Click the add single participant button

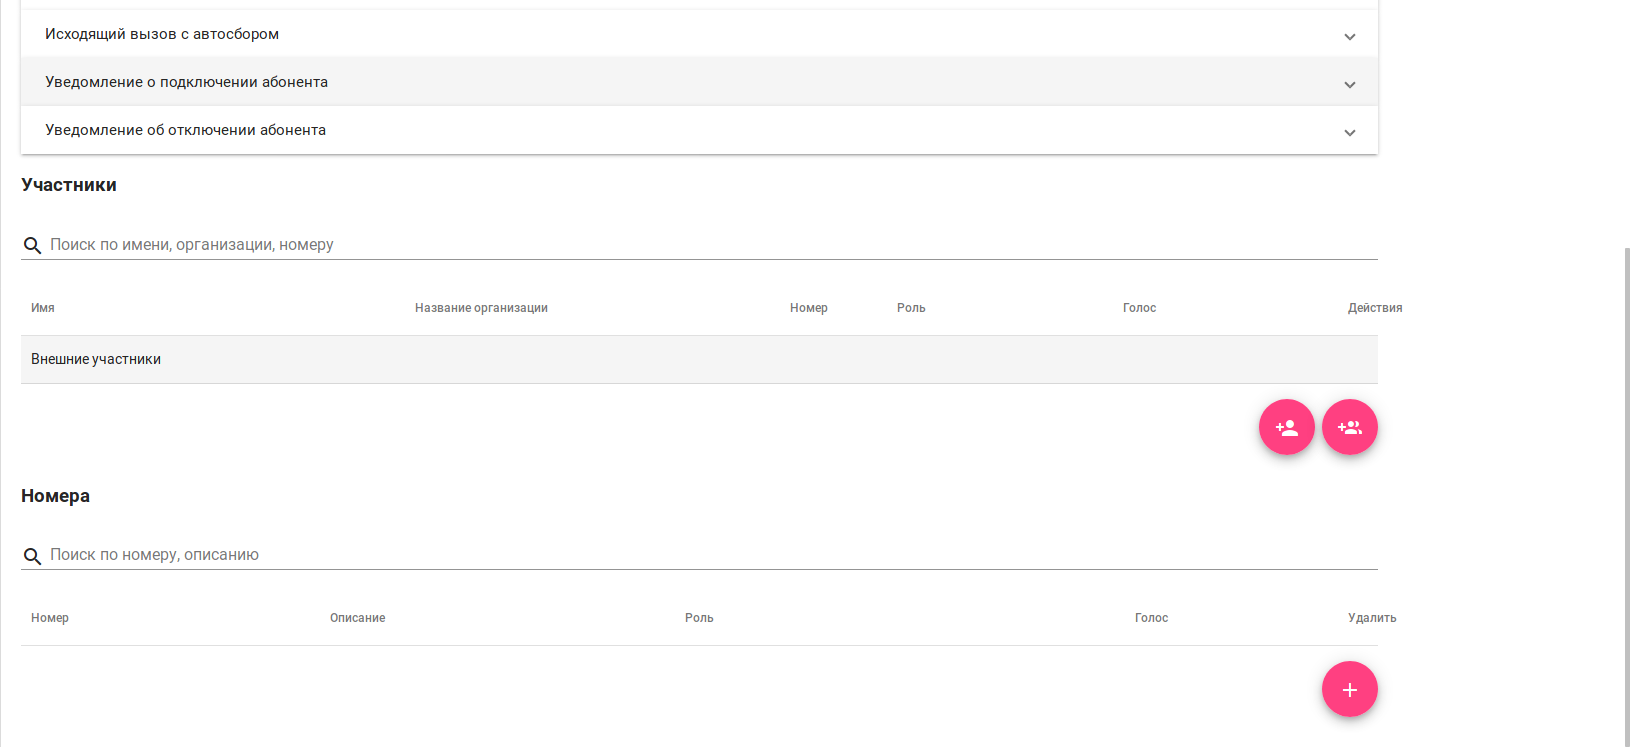[1286, 428]
